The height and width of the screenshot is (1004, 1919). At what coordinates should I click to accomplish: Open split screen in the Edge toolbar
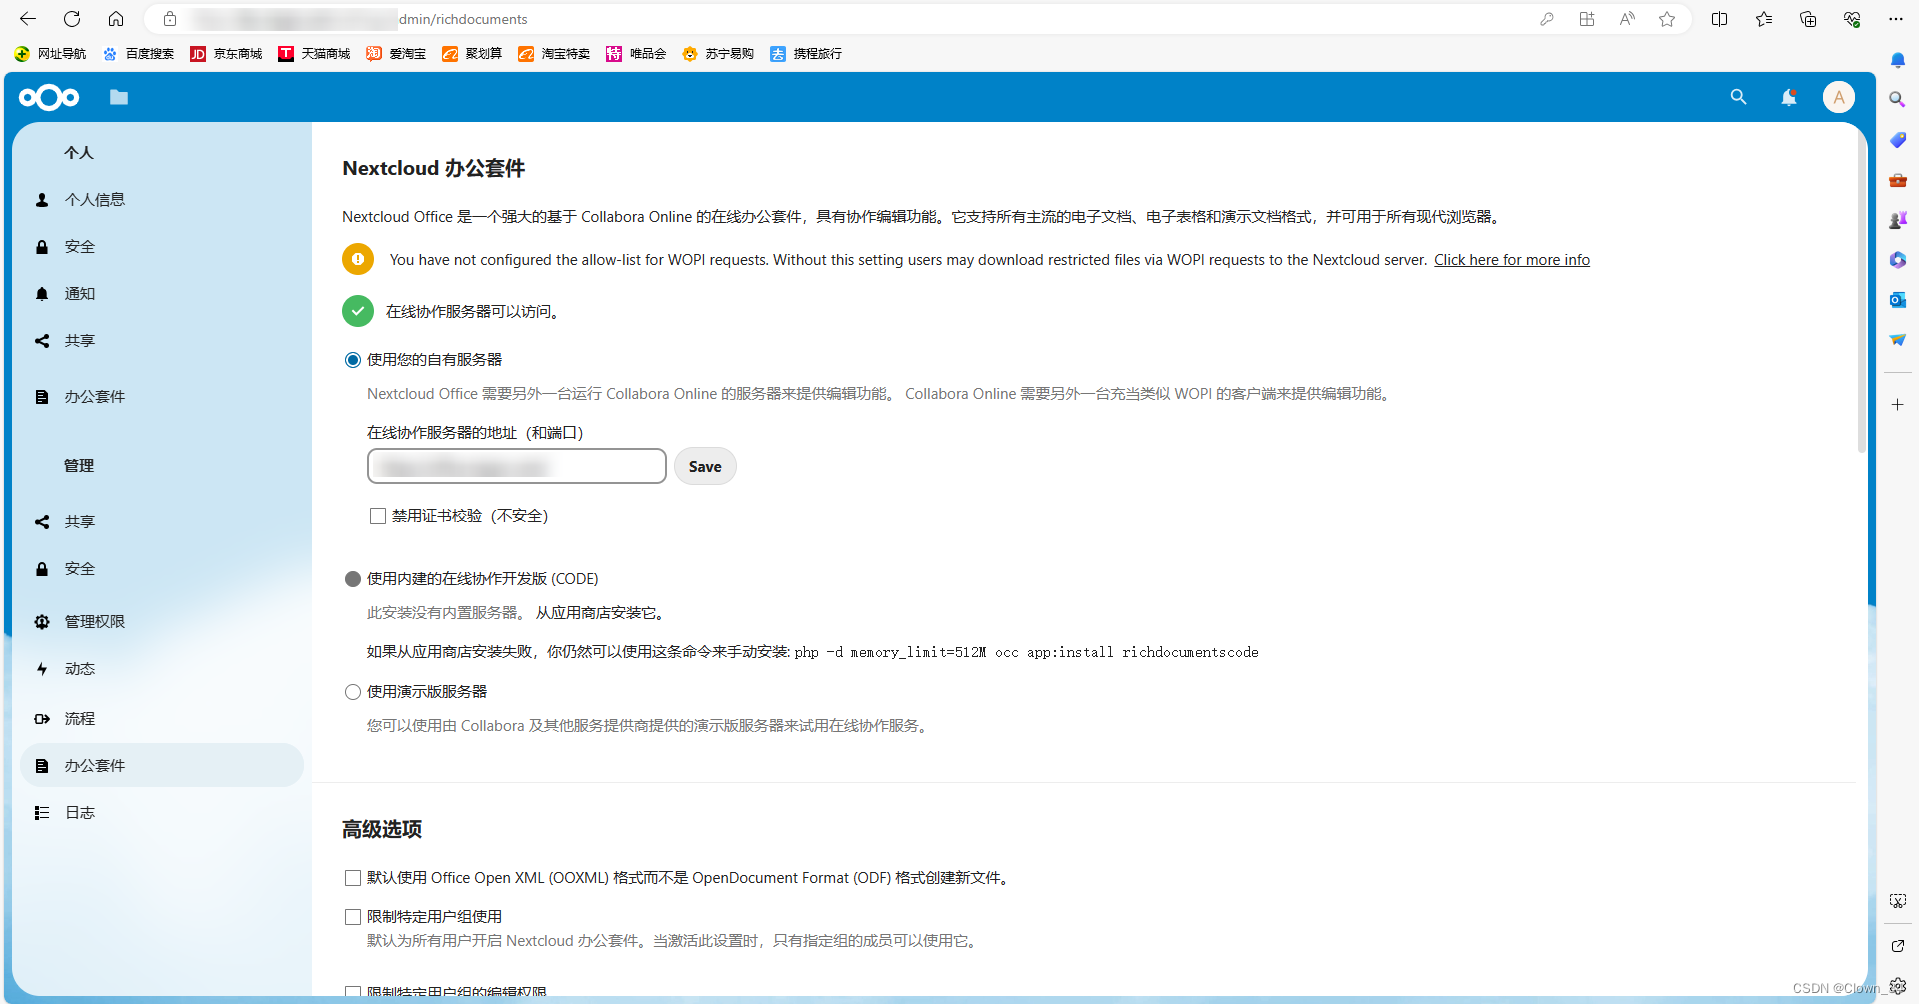click(1720, 19)
